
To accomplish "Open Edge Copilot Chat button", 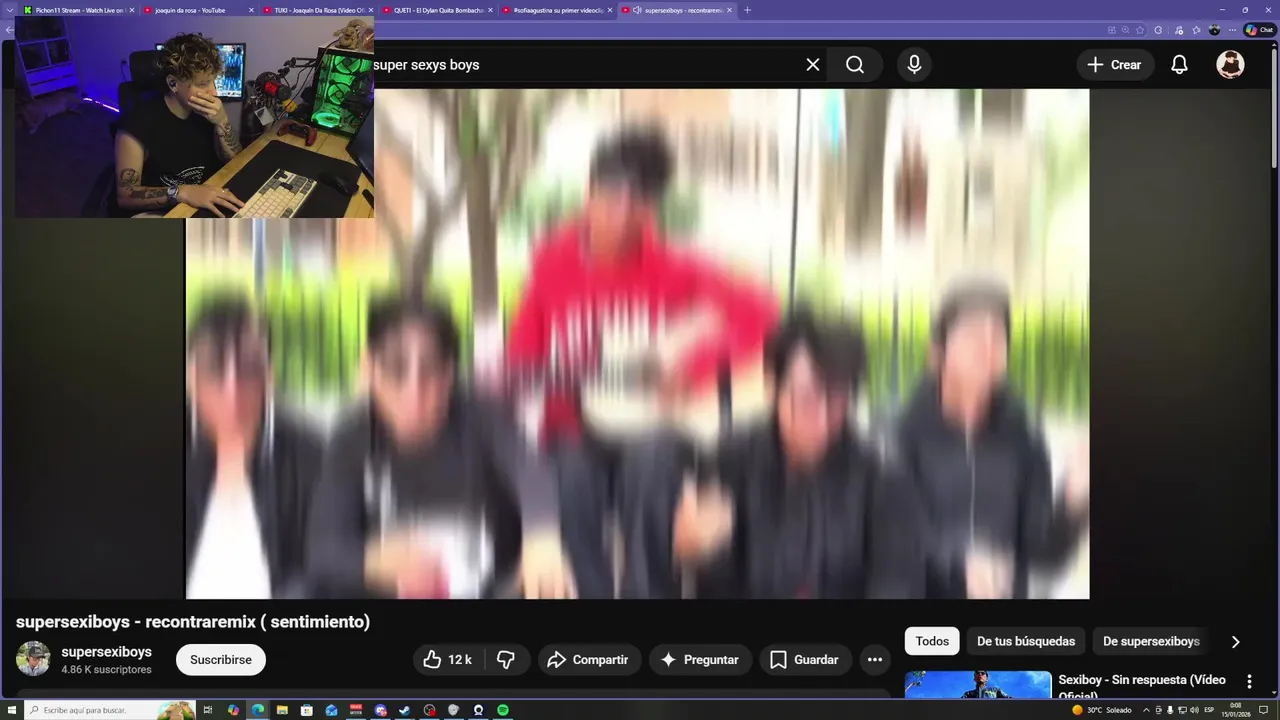I will pyautogui.click(x=1259, y=30).
